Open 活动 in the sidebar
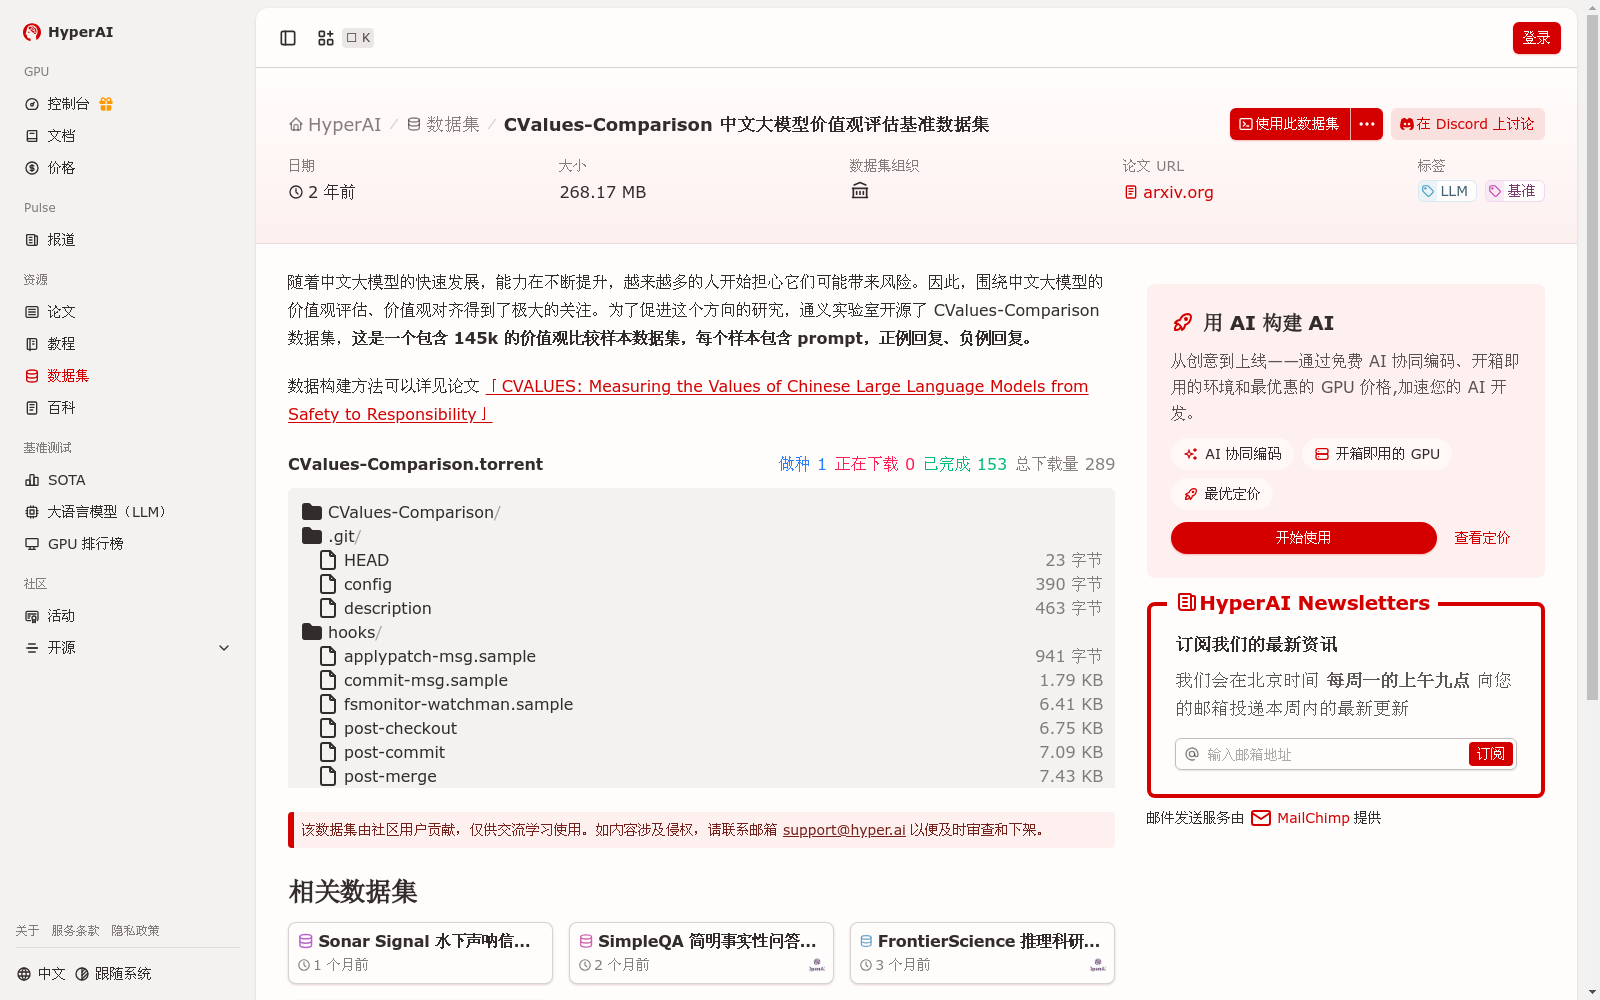Viewport: 1600px width, 1000px height. coord(50,616)
